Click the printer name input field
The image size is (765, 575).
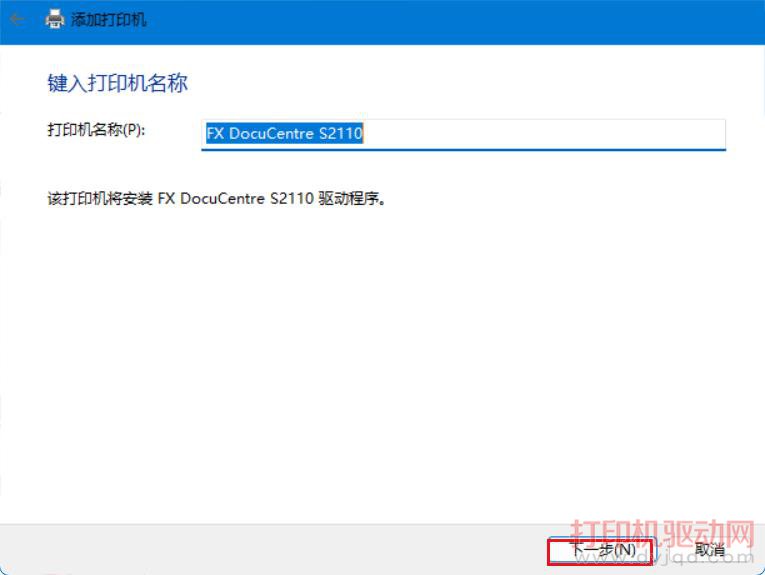[463, 134]
